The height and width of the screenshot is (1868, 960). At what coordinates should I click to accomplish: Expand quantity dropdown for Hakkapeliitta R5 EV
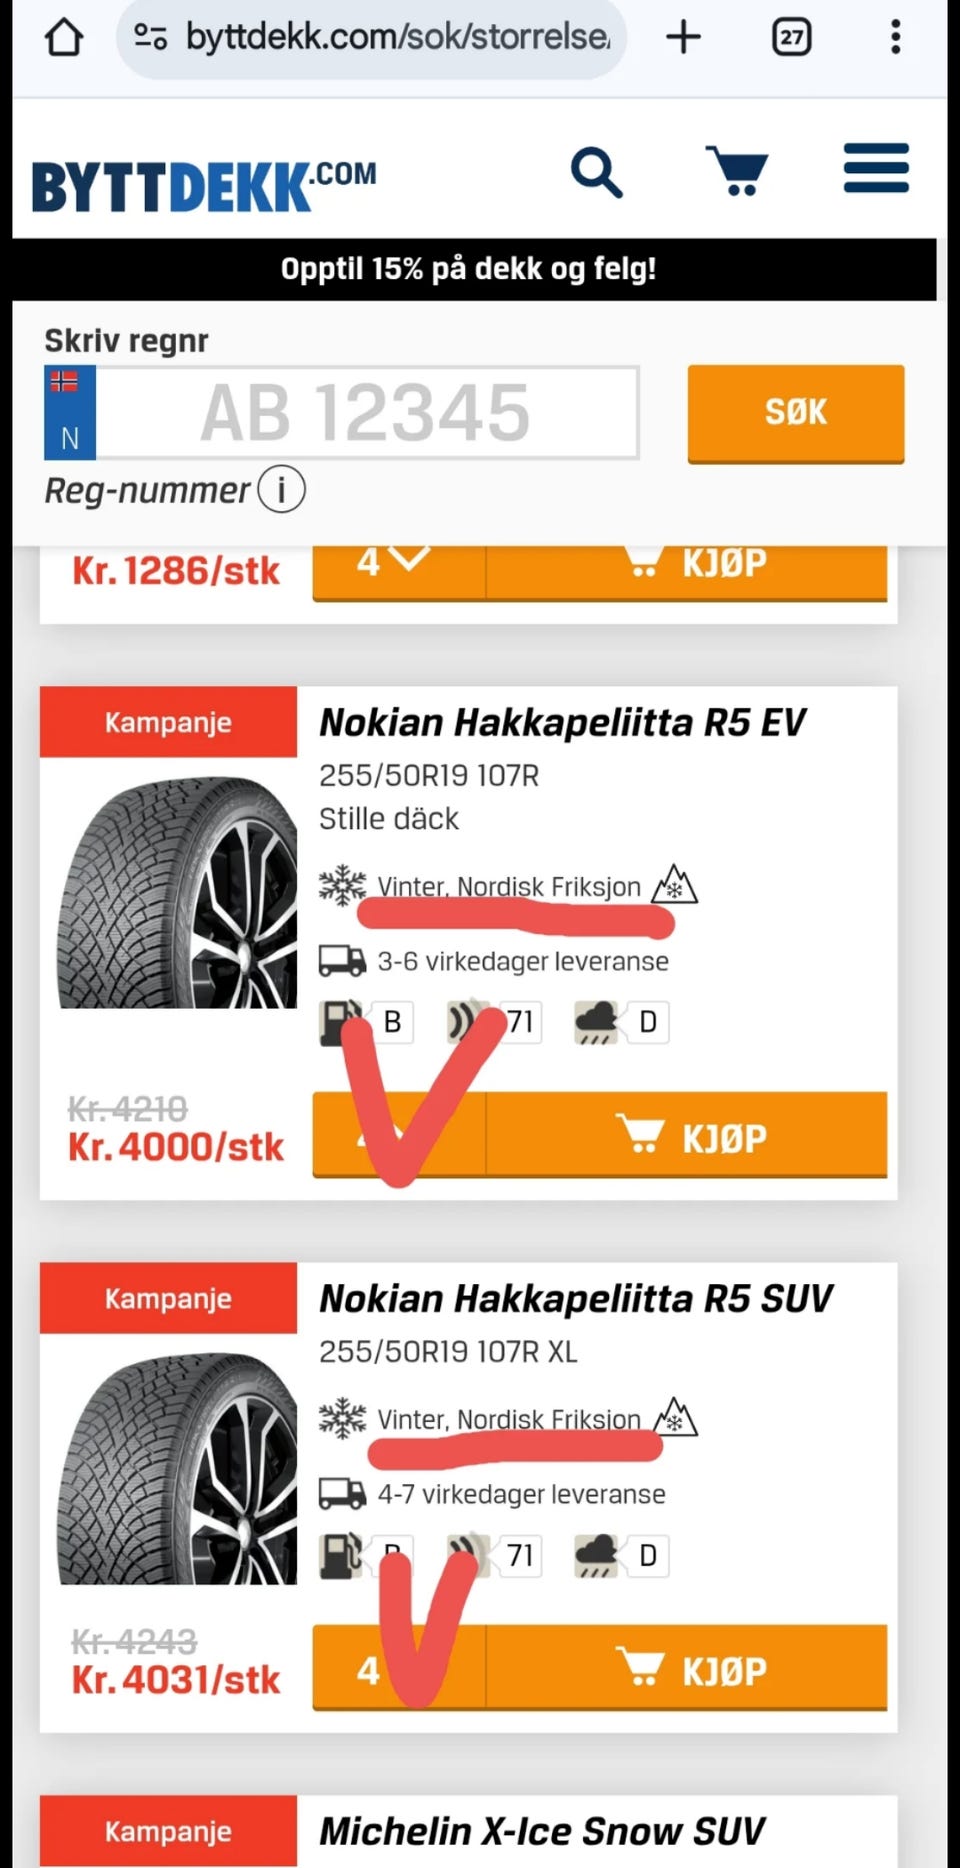click(x=399, y=1134)
